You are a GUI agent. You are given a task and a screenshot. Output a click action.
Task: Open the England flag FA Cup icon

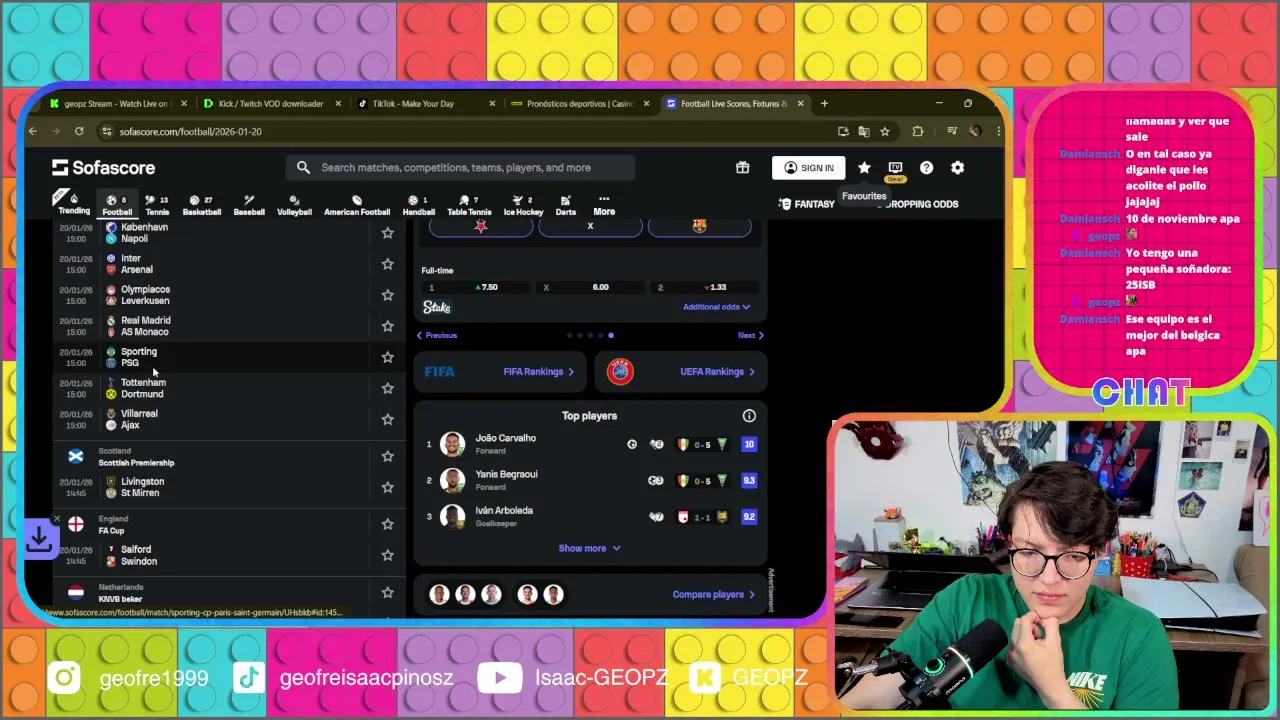tap(76, 524)
